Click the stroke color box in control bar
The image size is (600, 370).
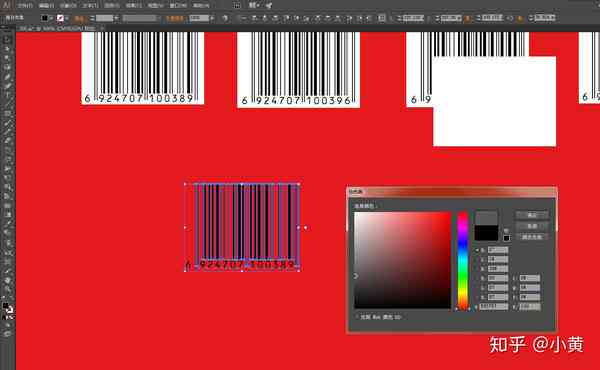(60, 18)
